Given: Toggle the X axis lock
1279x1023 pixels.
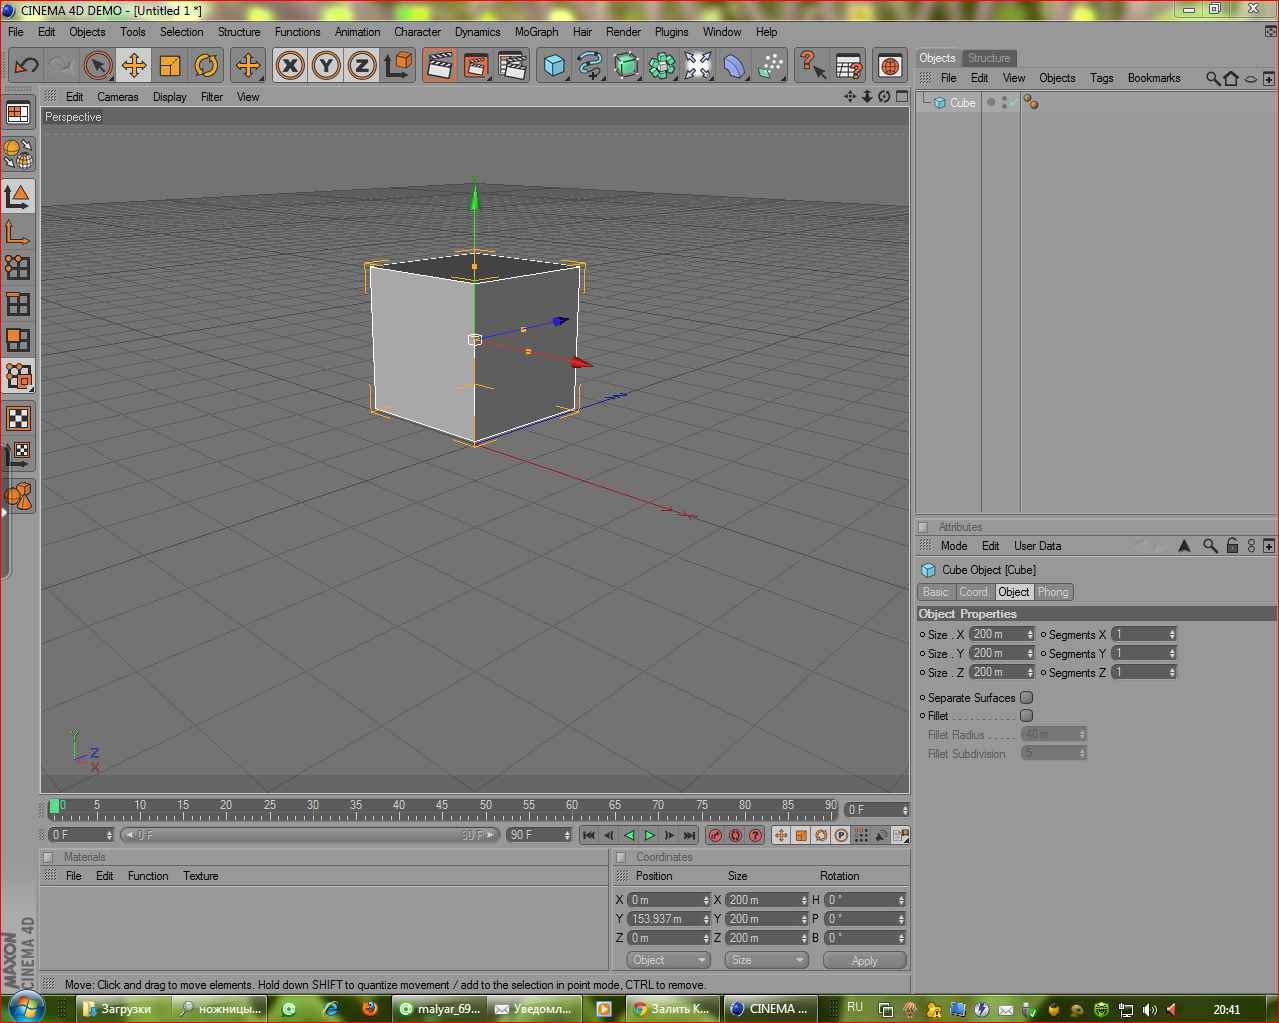Looking at the screenshot, I should pos(290,66).
